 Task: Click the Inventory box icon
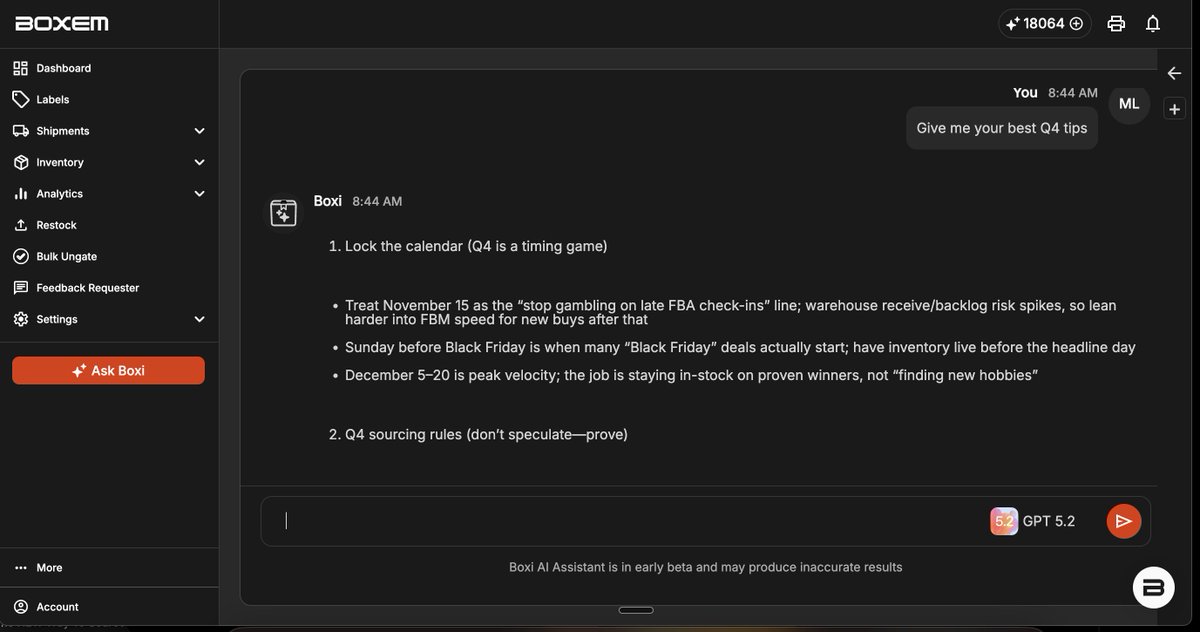pos(20,162)
